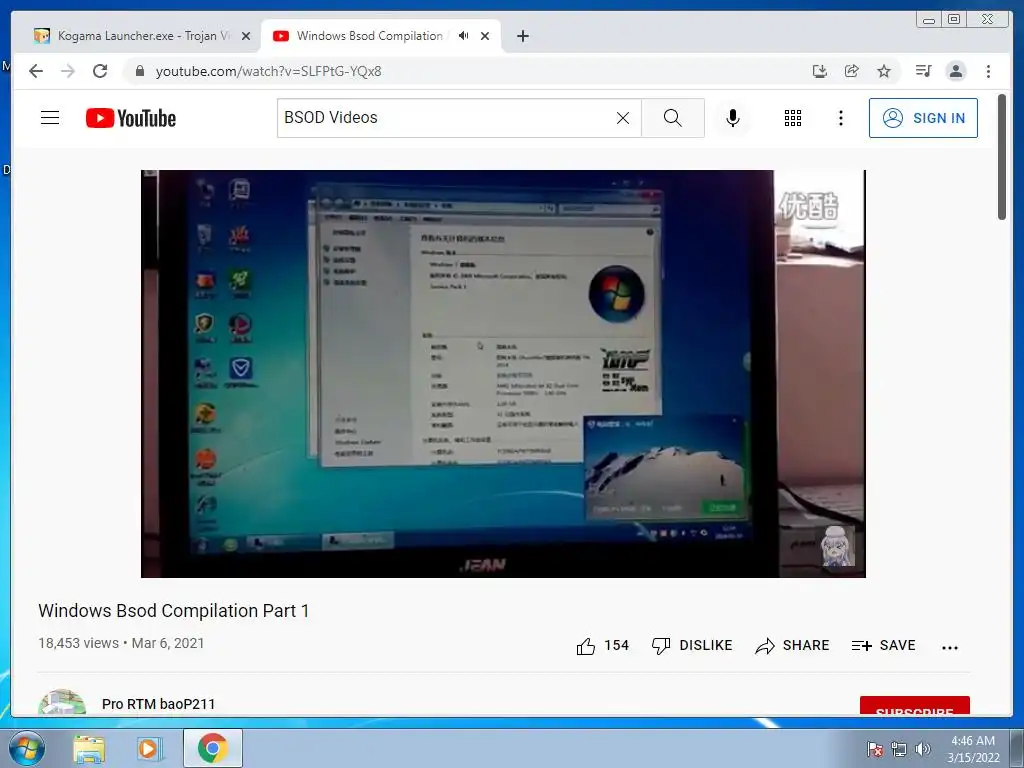1024x768 pixels.
Task: Open Action Center flag in tray
Action: 874,749
